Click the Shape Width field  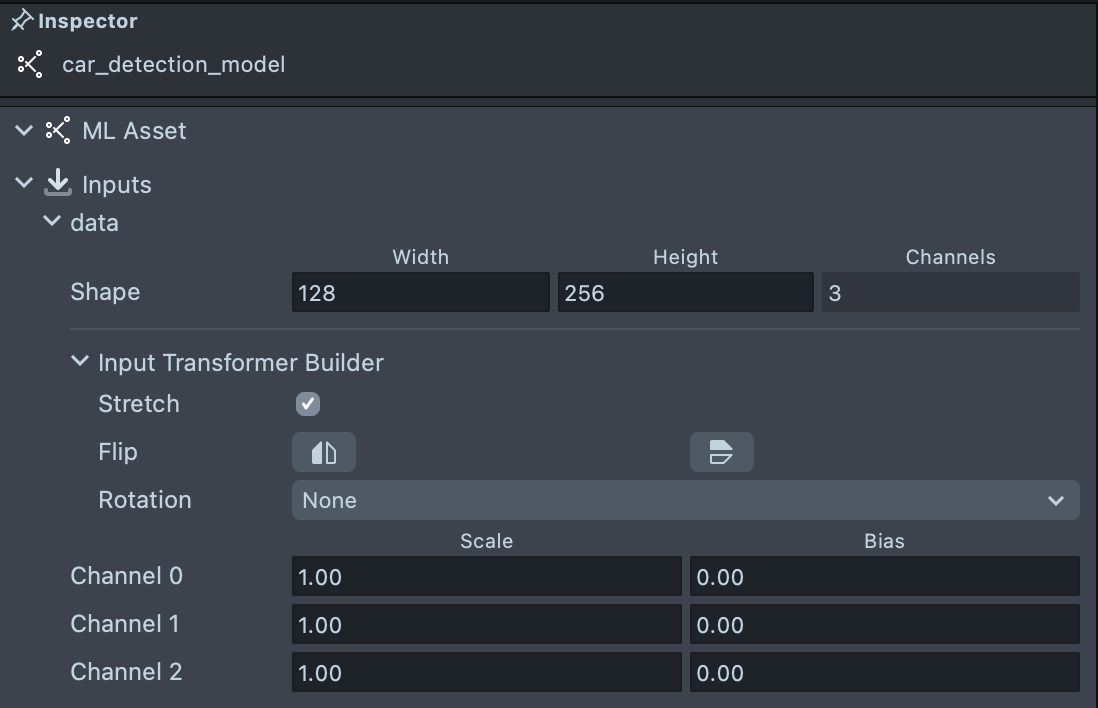[x=420, y=293]
